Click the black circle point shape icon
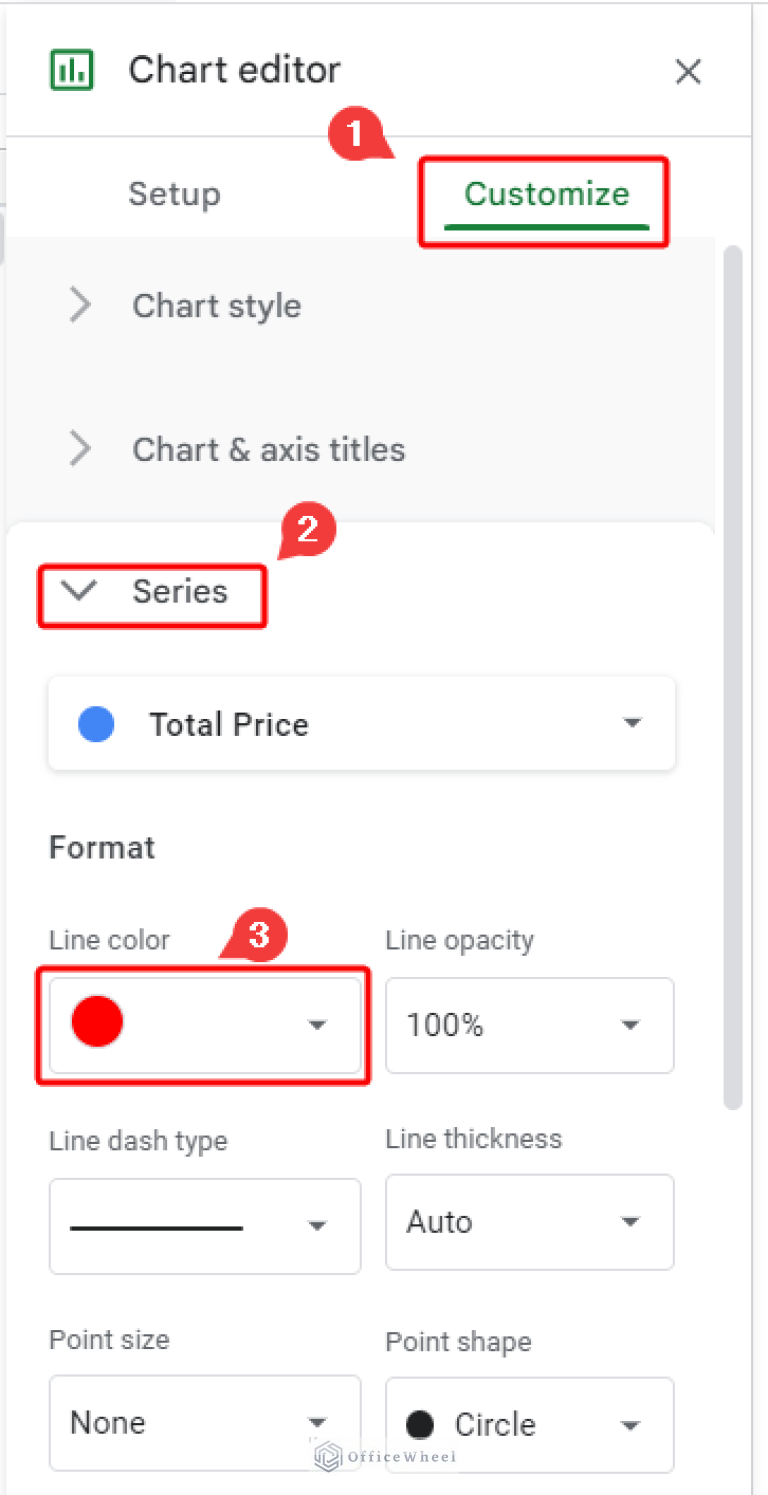 tap(420, 1424)
